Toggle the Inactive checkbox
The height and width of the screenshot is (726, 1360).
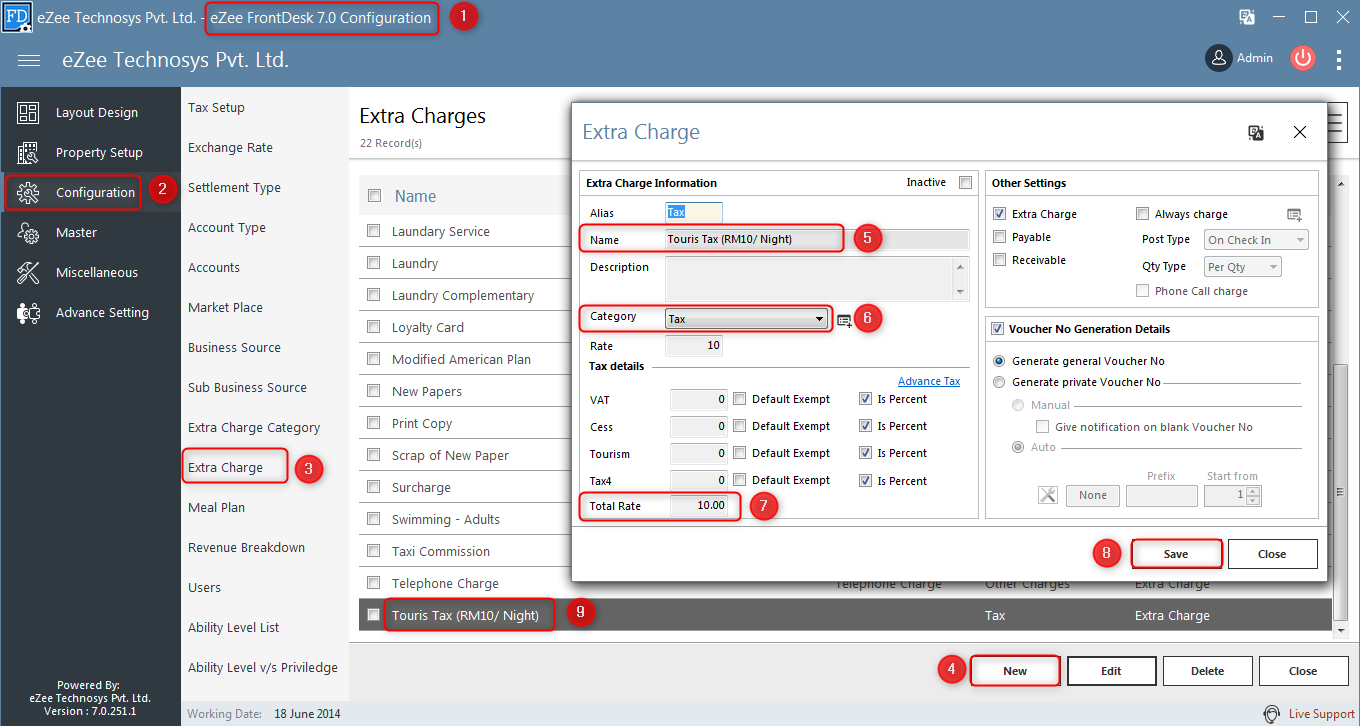tap(965, 182)
